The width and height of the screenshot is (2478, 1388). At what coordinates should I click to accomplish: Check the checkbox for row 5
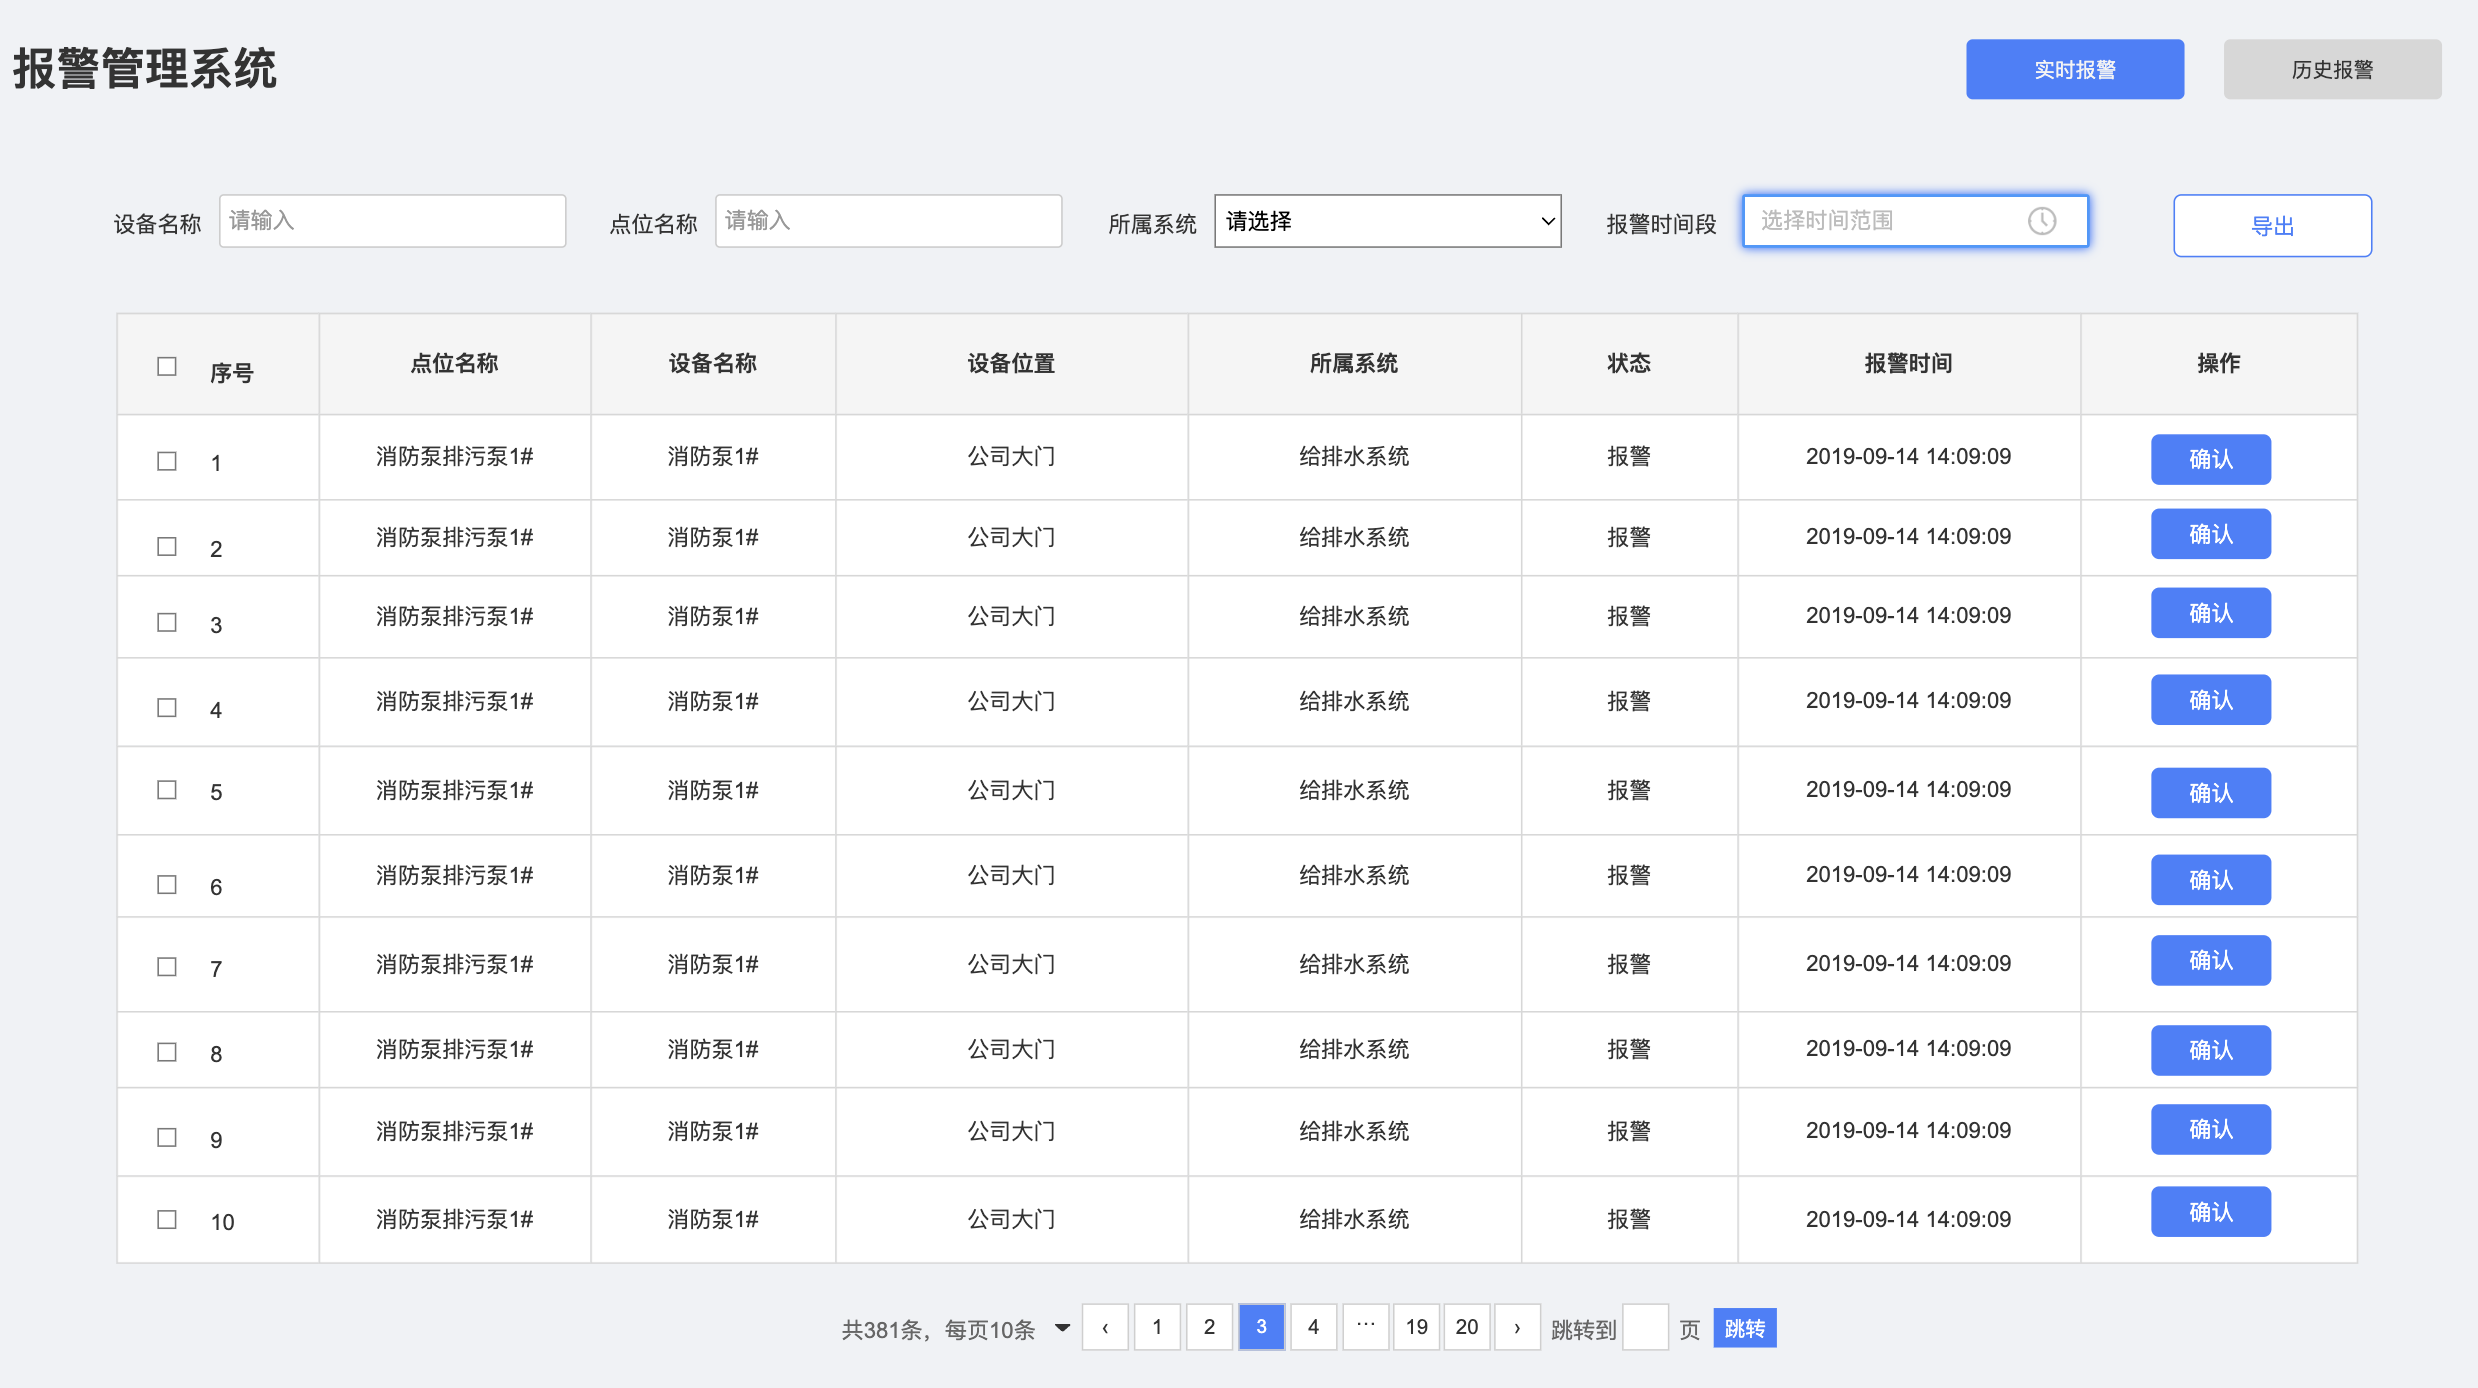tap(167, 790)
